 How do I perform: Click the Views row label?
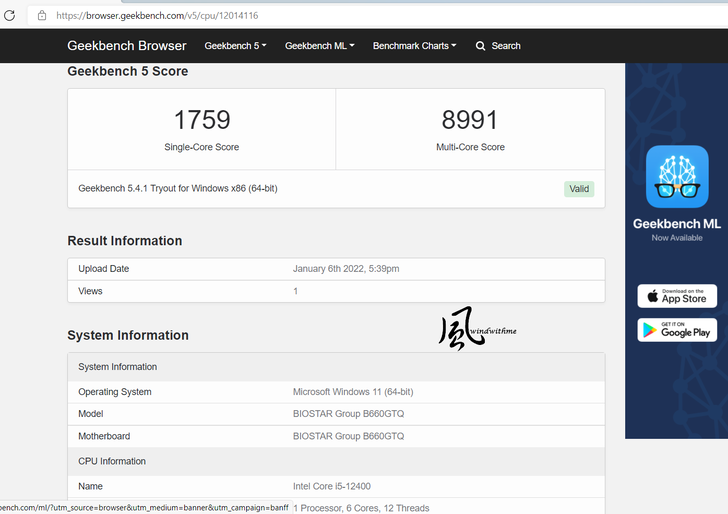pyautogui.click(x=90, y=291)
